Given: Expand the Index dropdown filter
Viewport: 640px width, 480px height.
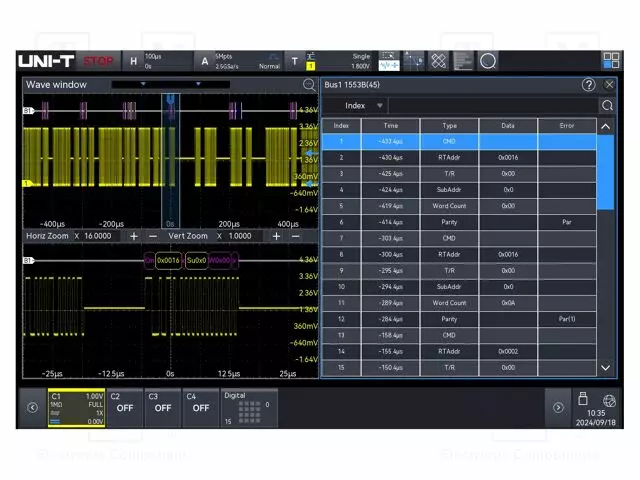Looking at the screenshot, I should point(364,105).
